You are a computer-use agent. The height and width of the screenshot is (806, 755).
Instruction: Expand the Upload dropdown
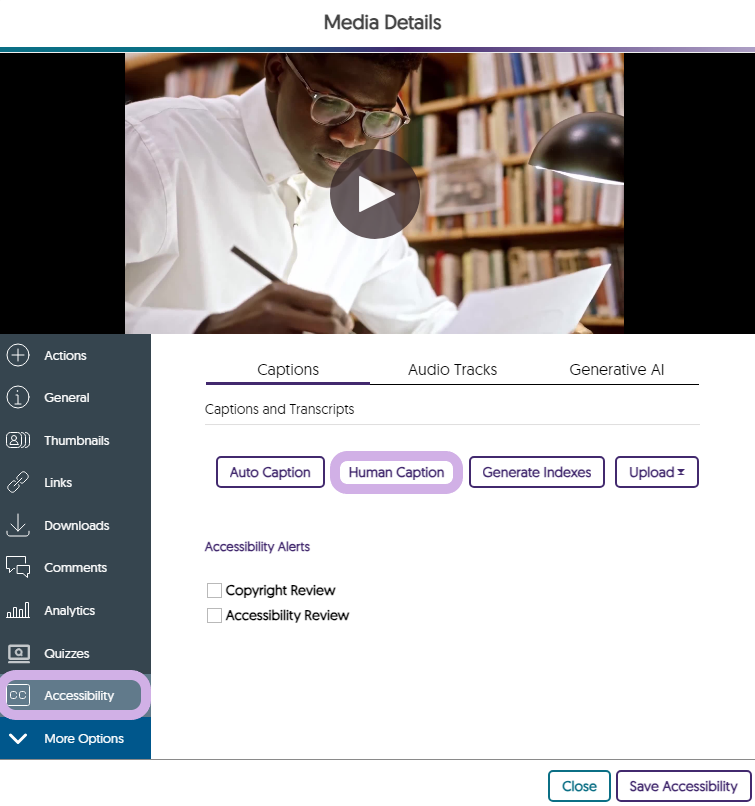click(656, 472)
